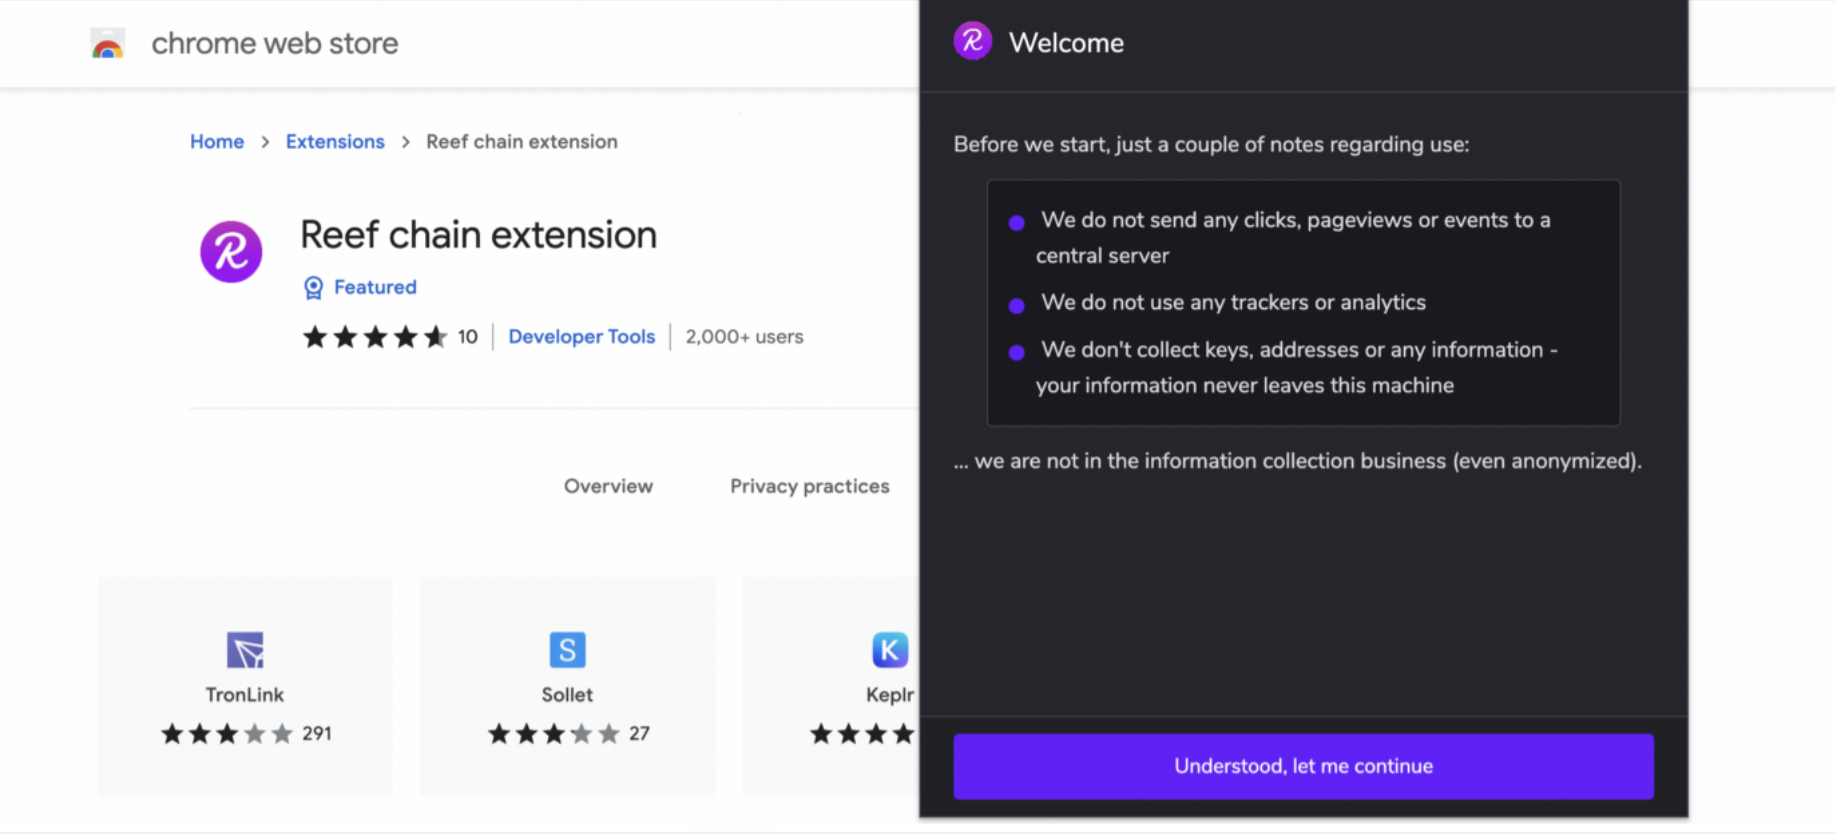Click the 'do not use any trackers' note

(x=1233, y=302)
